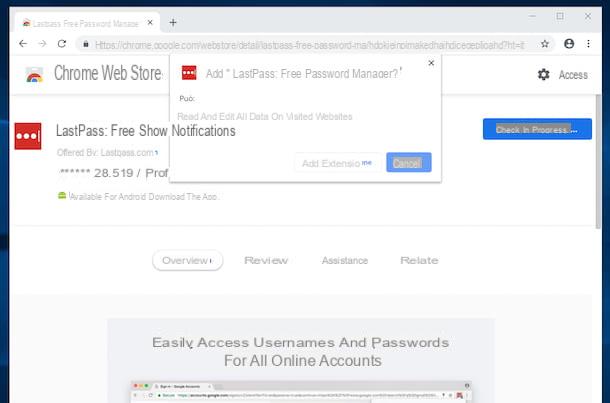Click the Chrome Web Store title text
Viewport: 610px width, 403px height.
tap(108, 73)
